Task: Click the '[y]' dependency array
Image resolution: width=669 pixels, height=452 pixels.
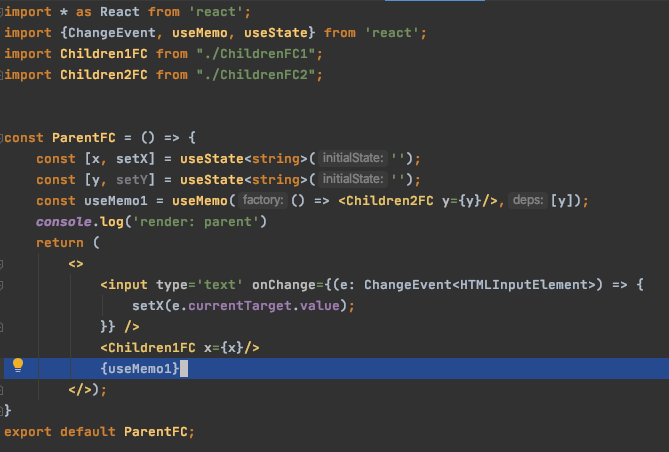Action: [562, 201]
